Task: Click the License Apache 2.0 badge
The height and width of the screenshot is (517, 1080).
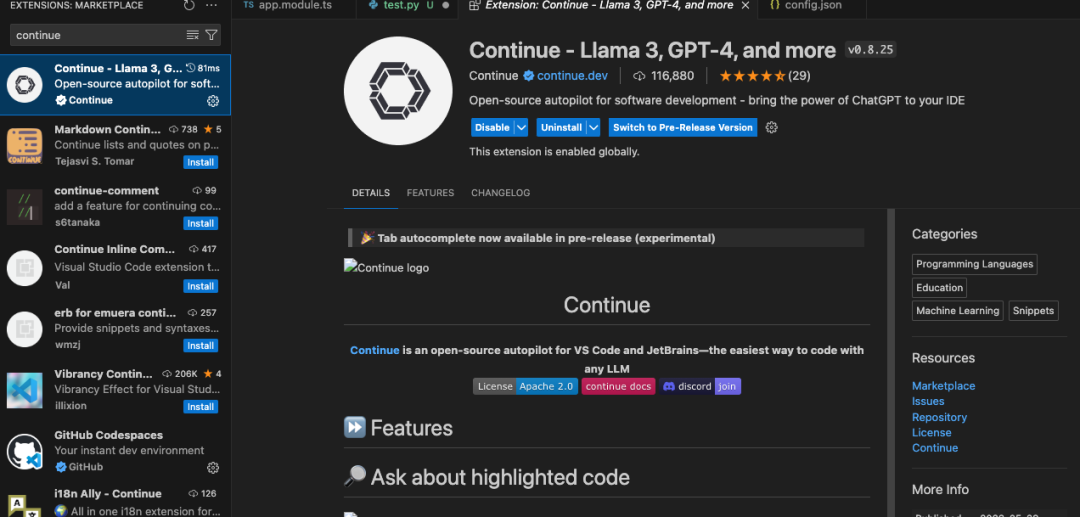Action: [526, 386]
